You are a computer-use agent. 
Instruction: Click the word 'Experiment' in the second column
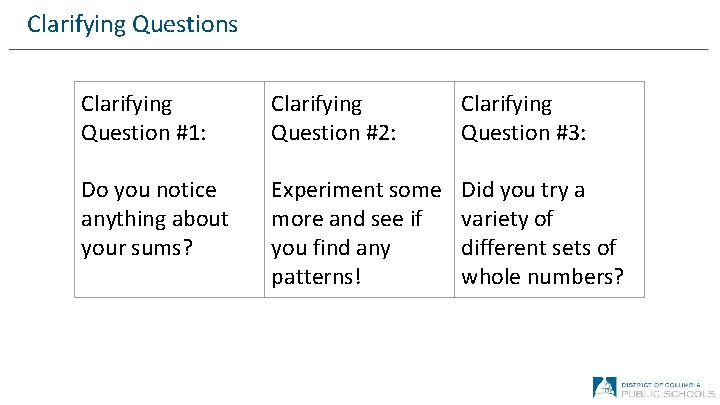pos(322,190)
